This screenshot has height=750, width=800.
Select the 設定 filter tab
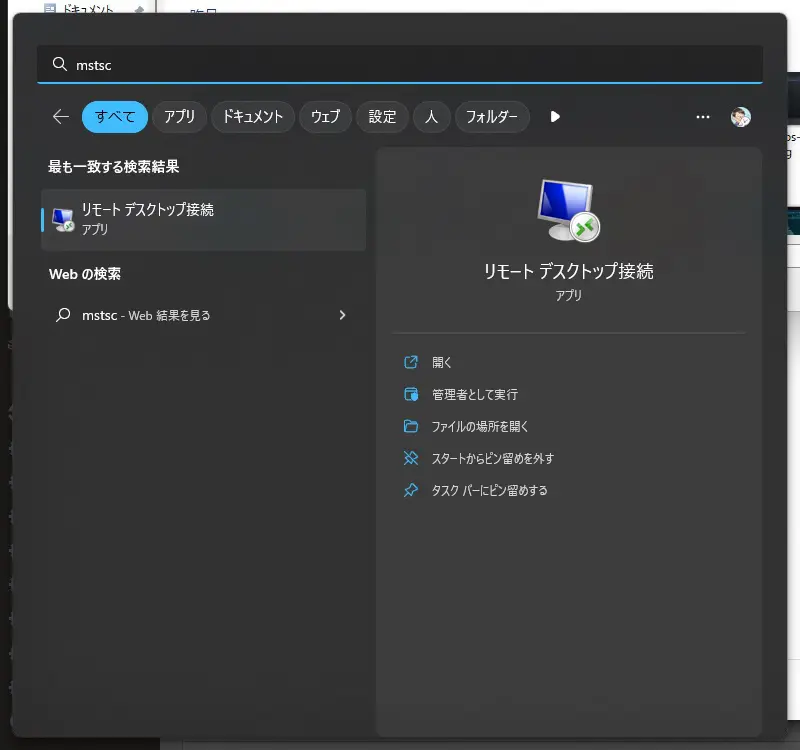pos(382,117)
